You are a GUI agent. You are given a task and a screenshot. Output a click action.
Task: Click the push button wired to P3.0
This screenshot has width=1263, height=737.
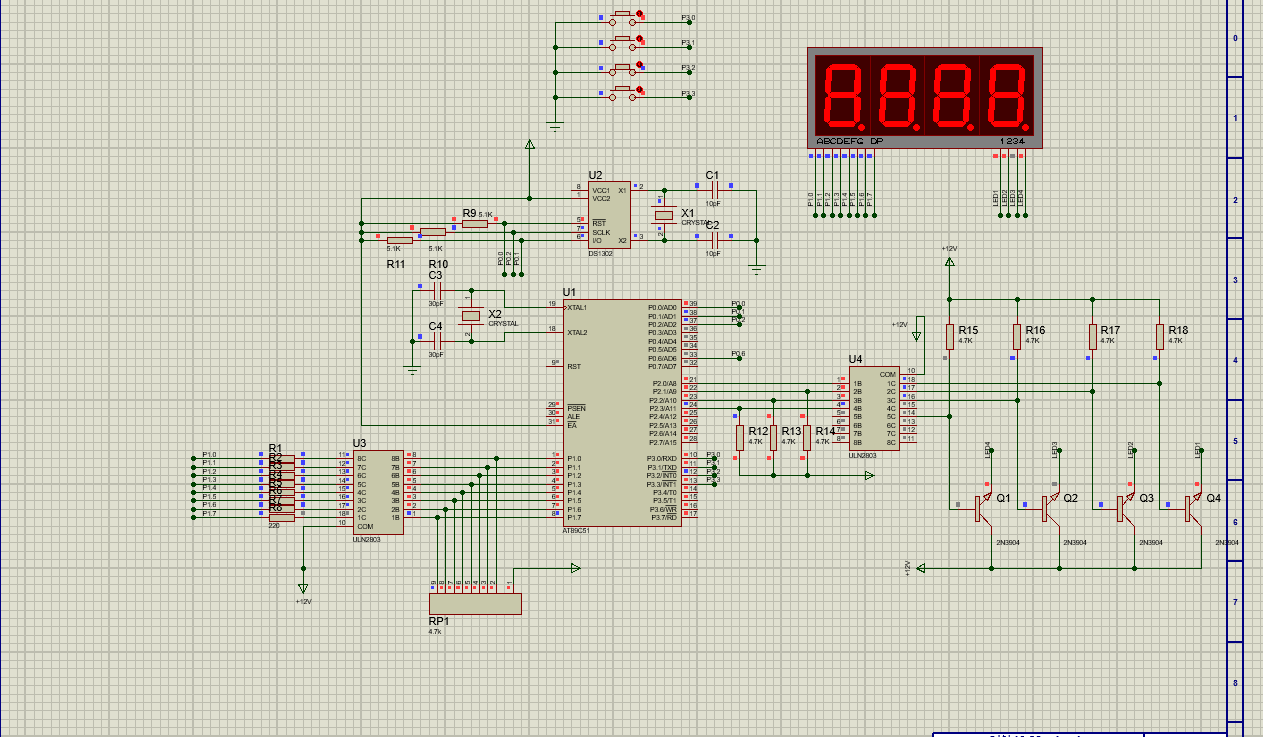623,17
